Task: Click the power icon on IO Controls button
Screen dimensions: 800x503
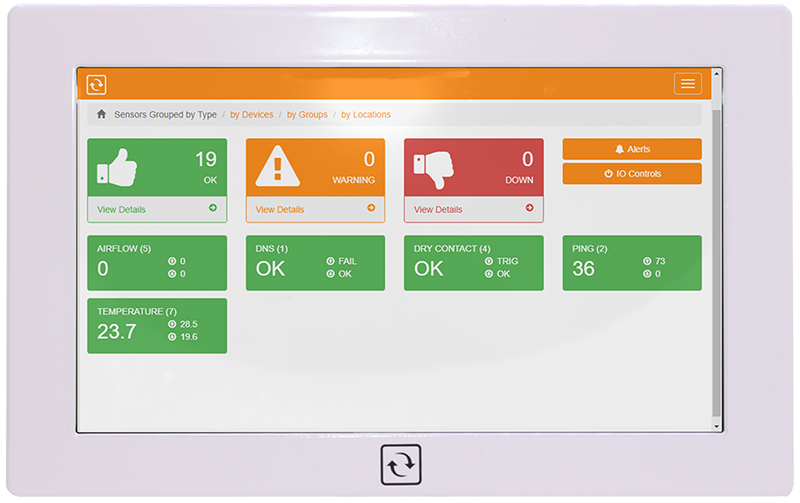Action: click(608, 173)
